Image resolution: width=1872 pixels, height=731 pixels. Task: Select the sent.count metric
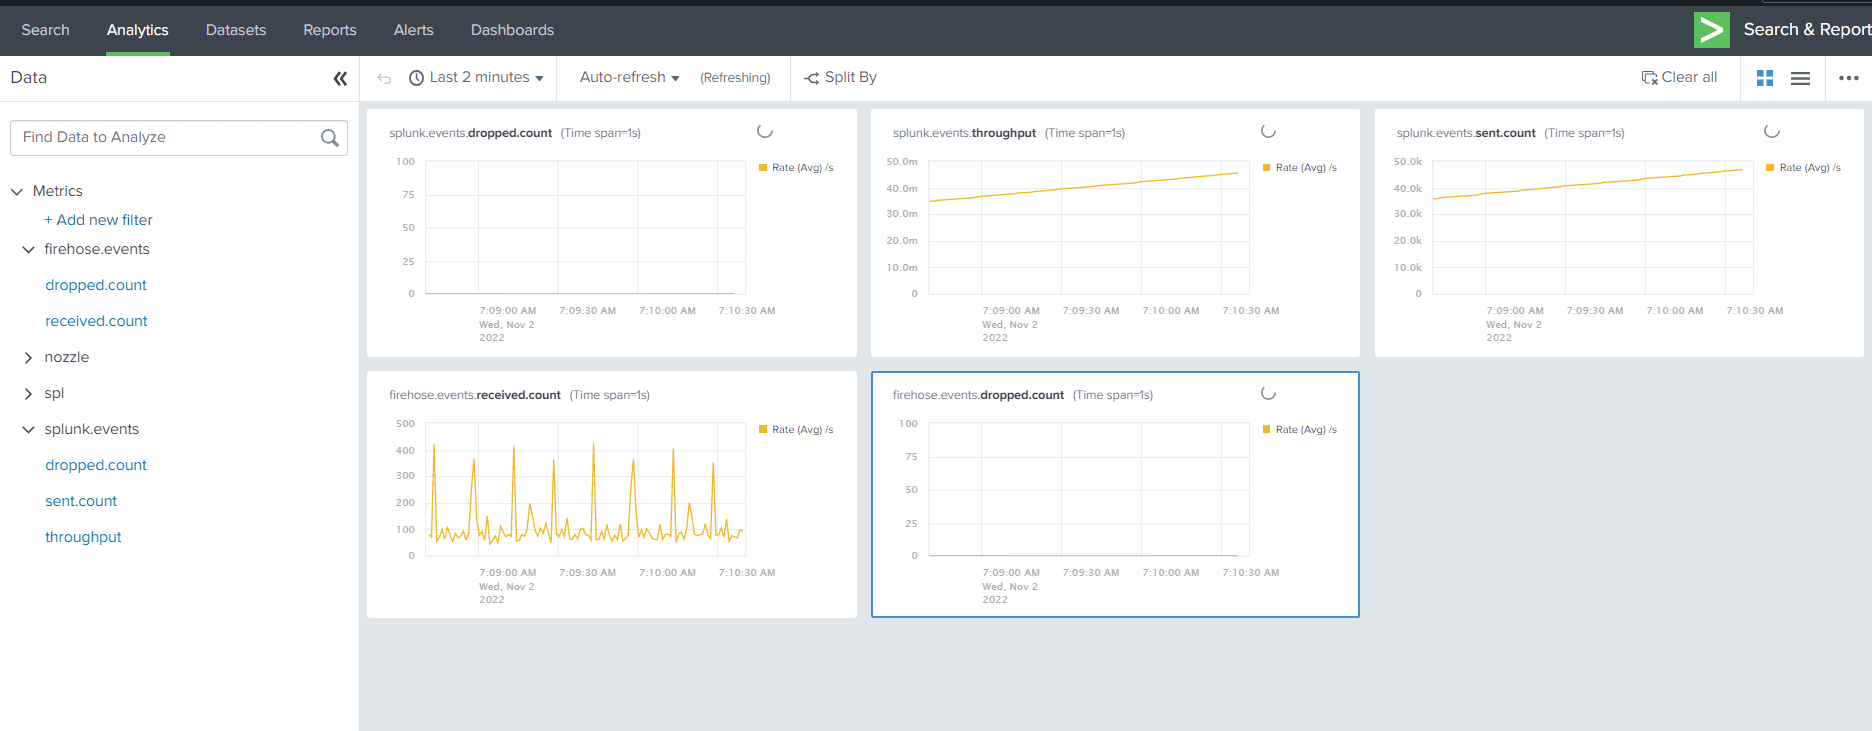81,501
